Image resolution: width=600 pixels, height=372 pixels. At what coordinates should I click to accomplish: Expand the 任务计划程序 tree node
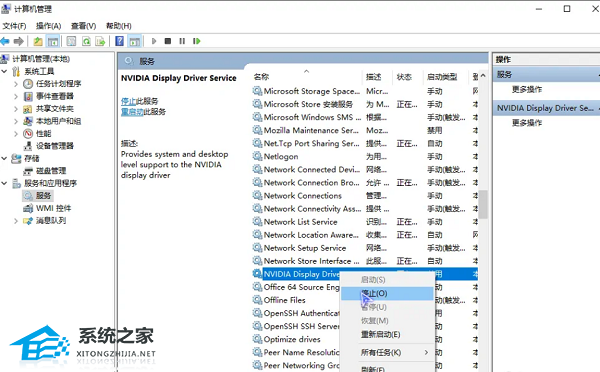[x=16, y=84]
